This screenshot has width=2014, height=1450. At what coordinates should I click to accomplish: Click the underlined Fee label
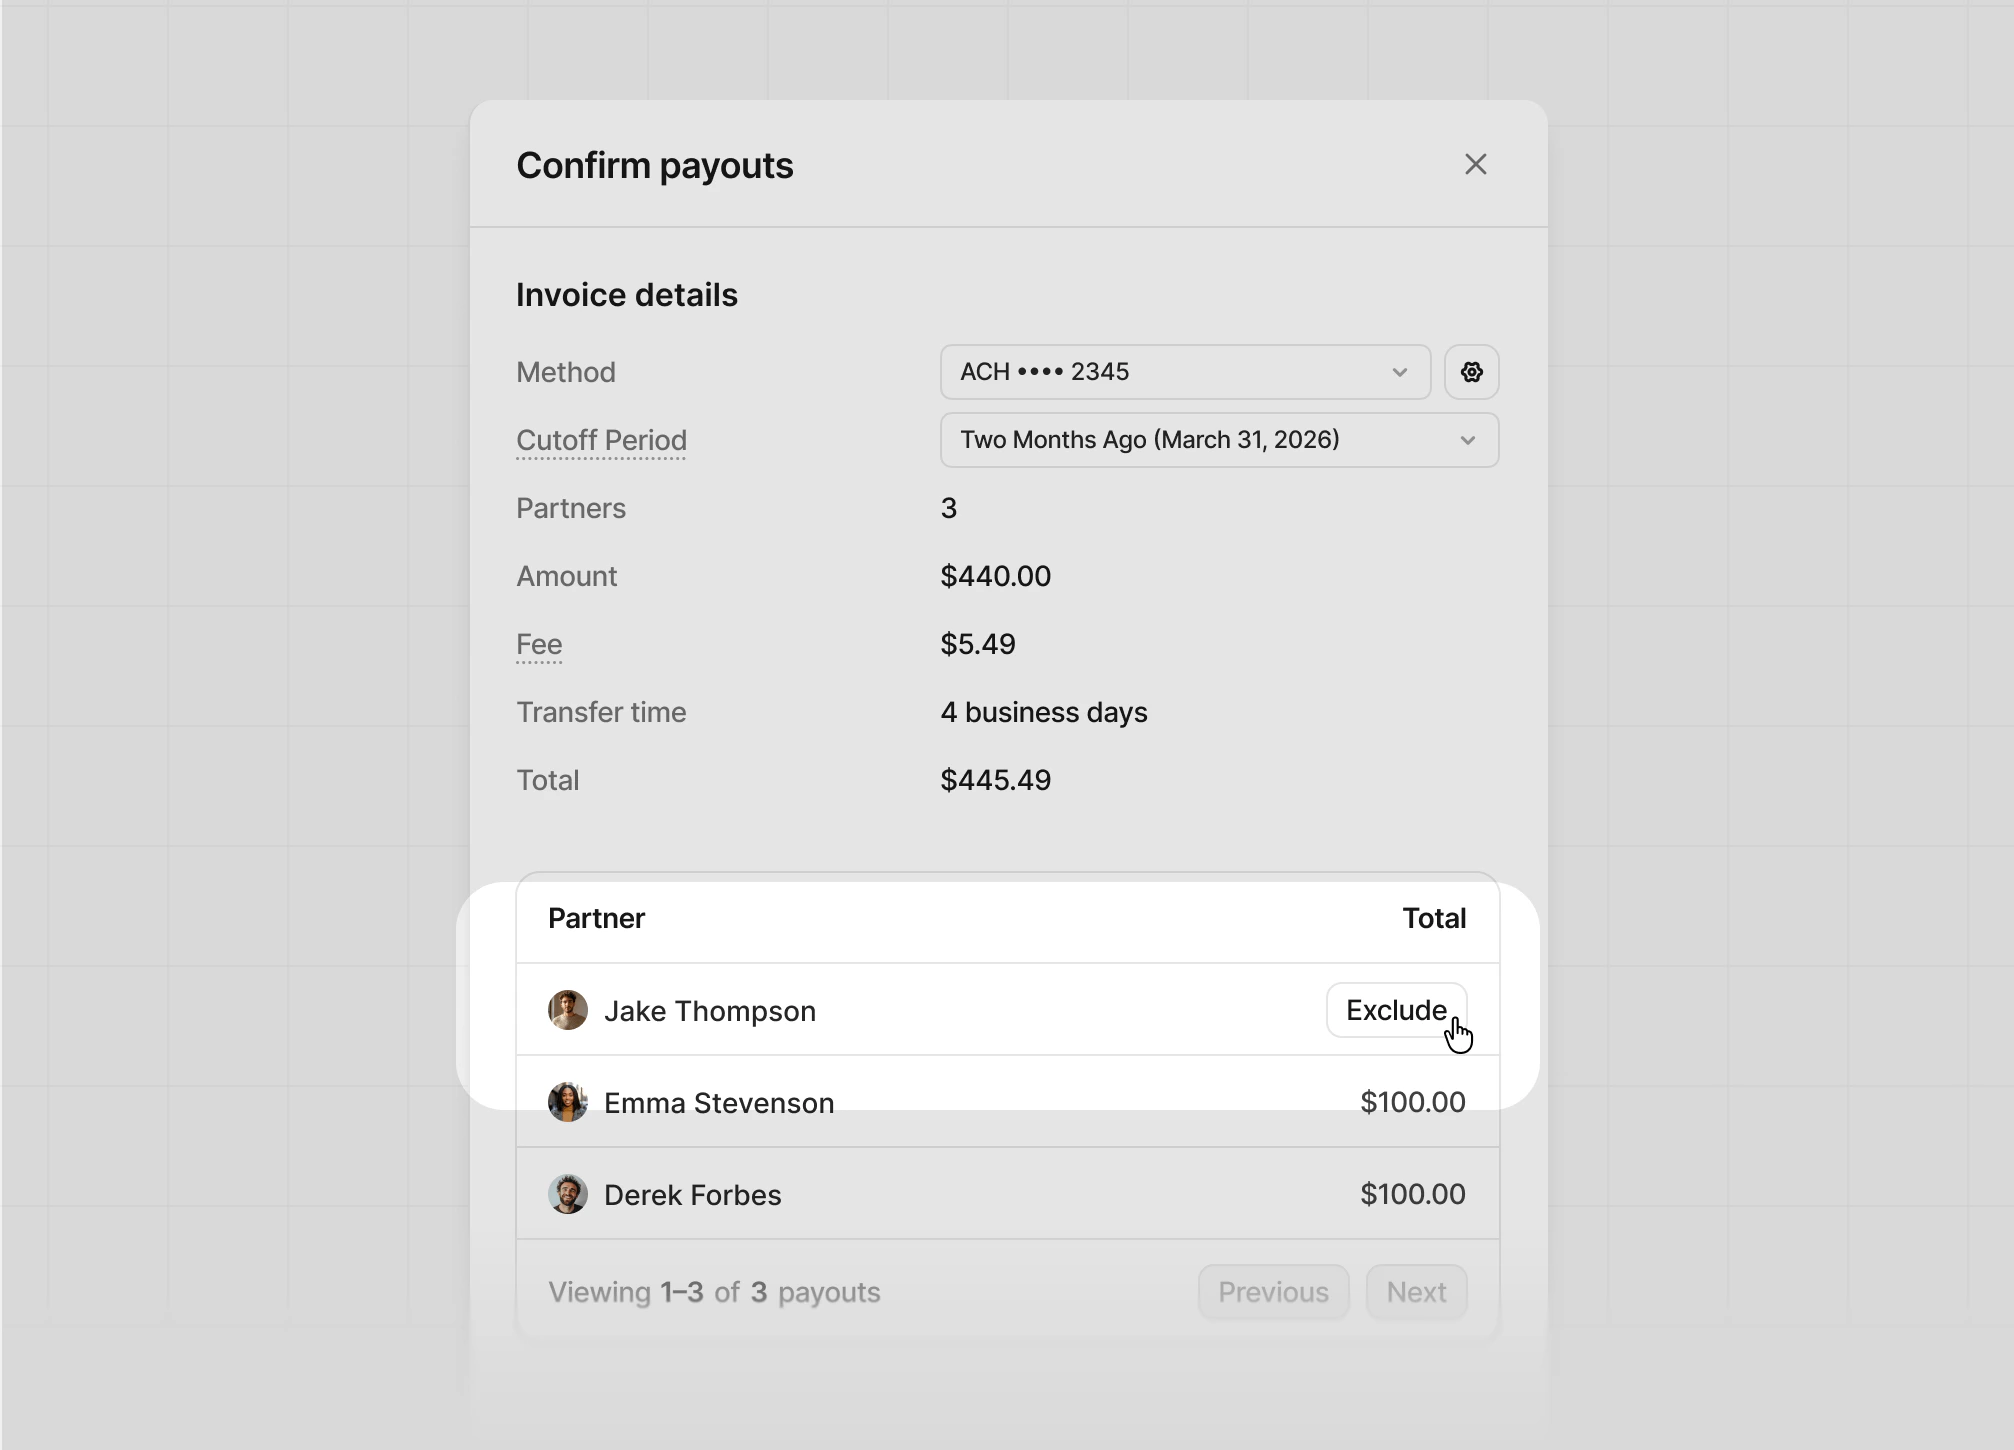538,644
